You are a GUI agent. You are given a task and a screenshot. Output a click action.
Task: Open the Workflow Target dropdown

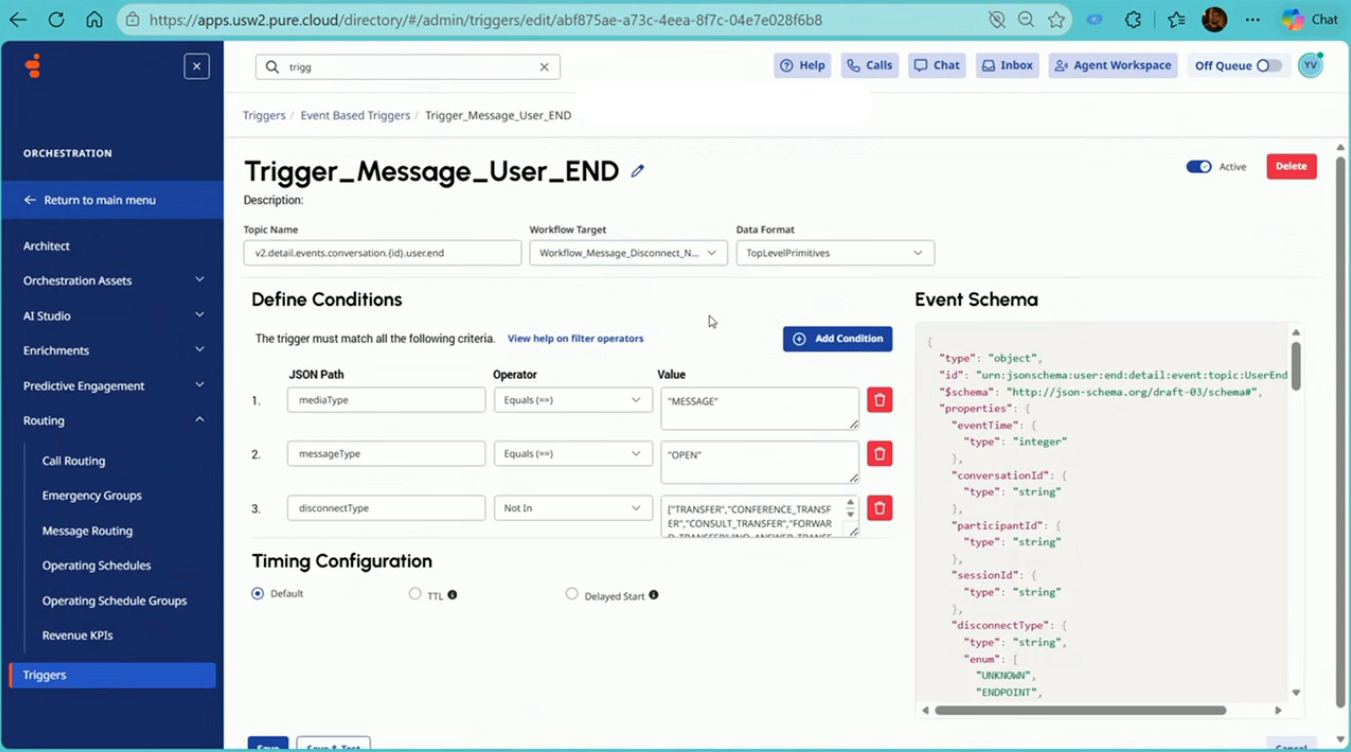pos(628,253)
